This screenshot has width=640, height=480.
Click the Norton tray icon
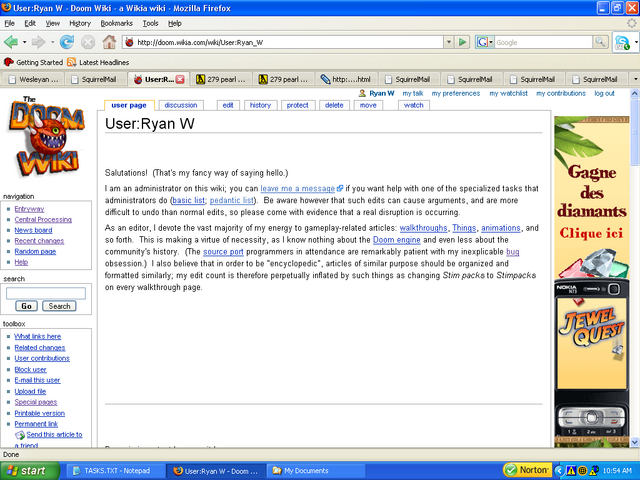click(528, 470)
